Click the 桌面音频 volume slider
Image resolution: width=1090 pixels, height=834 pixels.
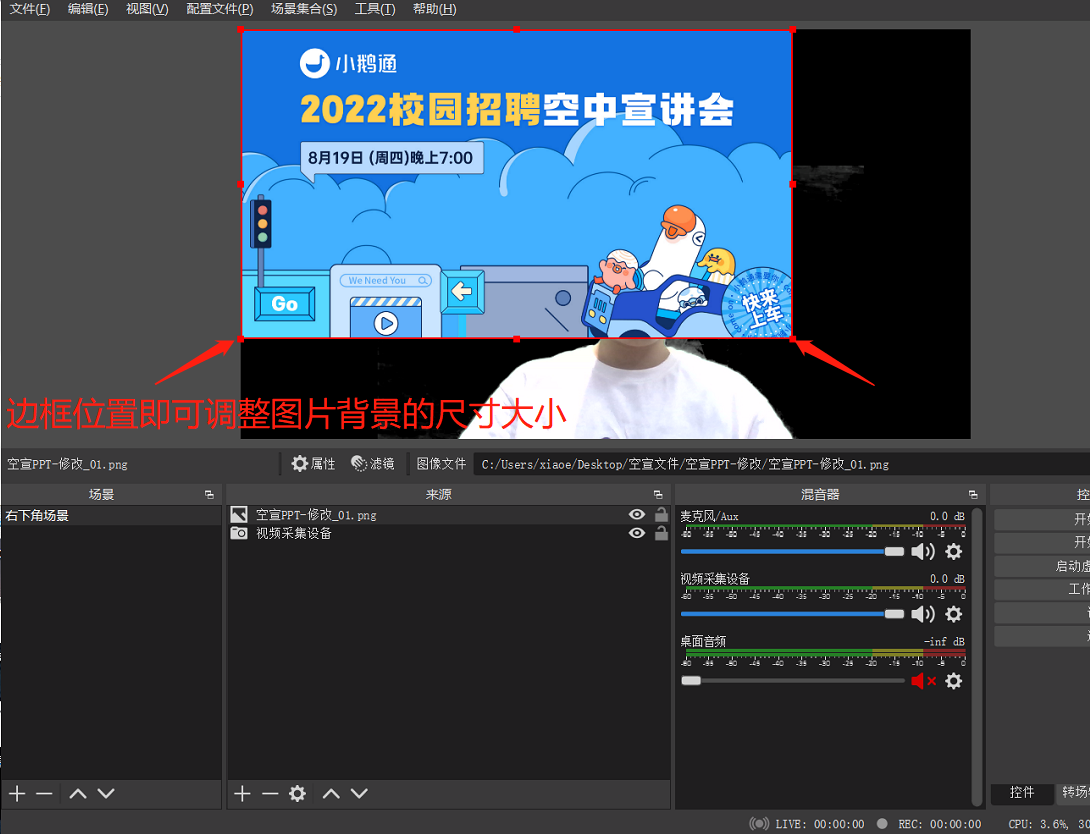pos(792,680)
